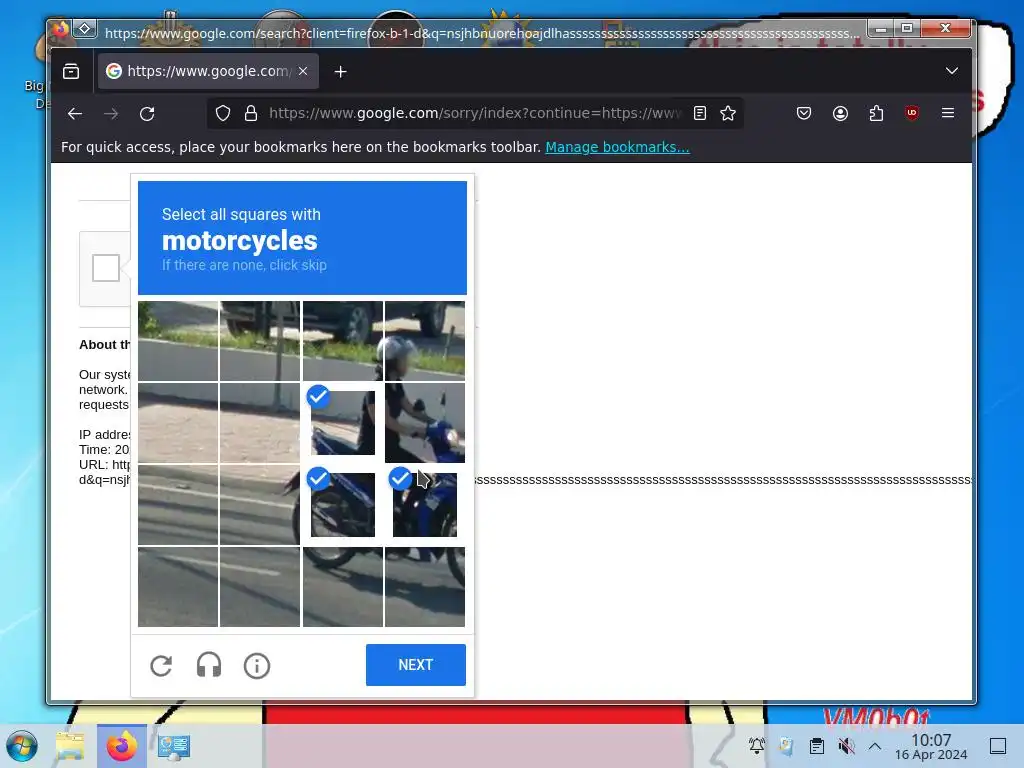Open the control panel taskbar icon
Image resolution: width=1024 pixels, height=768 pixels.
173,746
